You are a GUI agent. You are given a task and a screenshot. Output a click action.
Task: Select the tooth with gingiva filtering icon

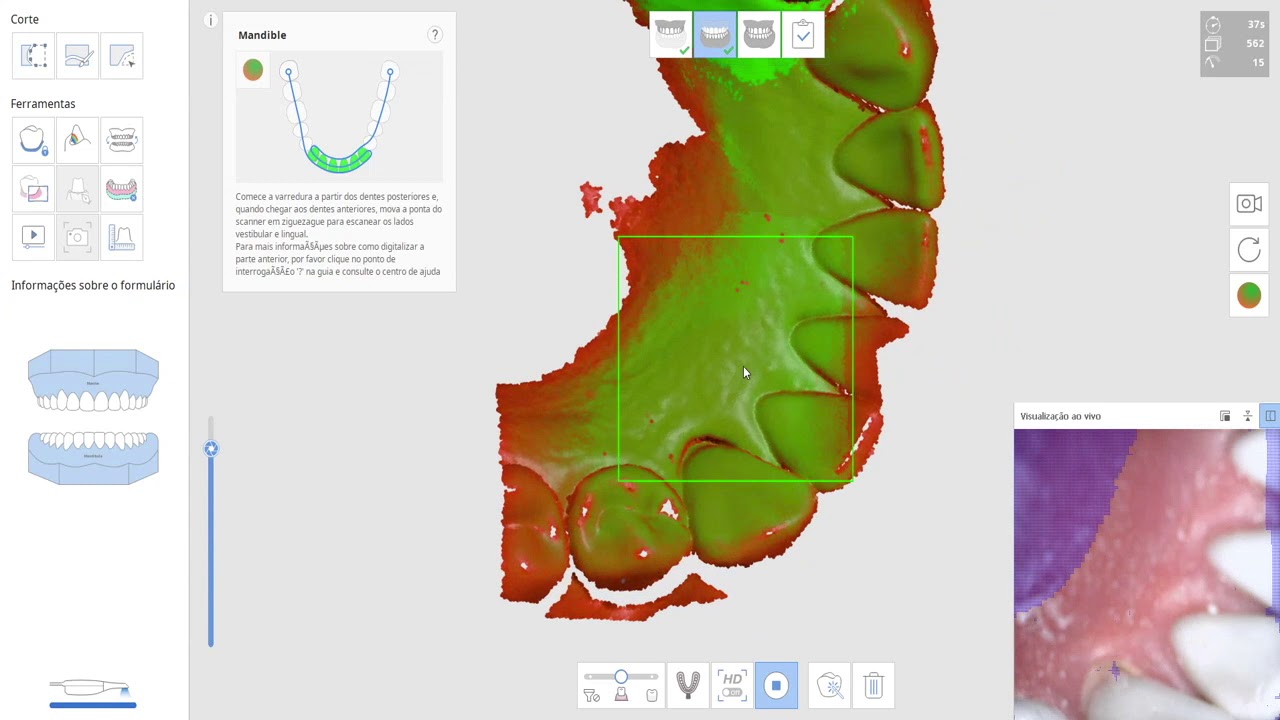pyautogui.click(x=621, y=695)
